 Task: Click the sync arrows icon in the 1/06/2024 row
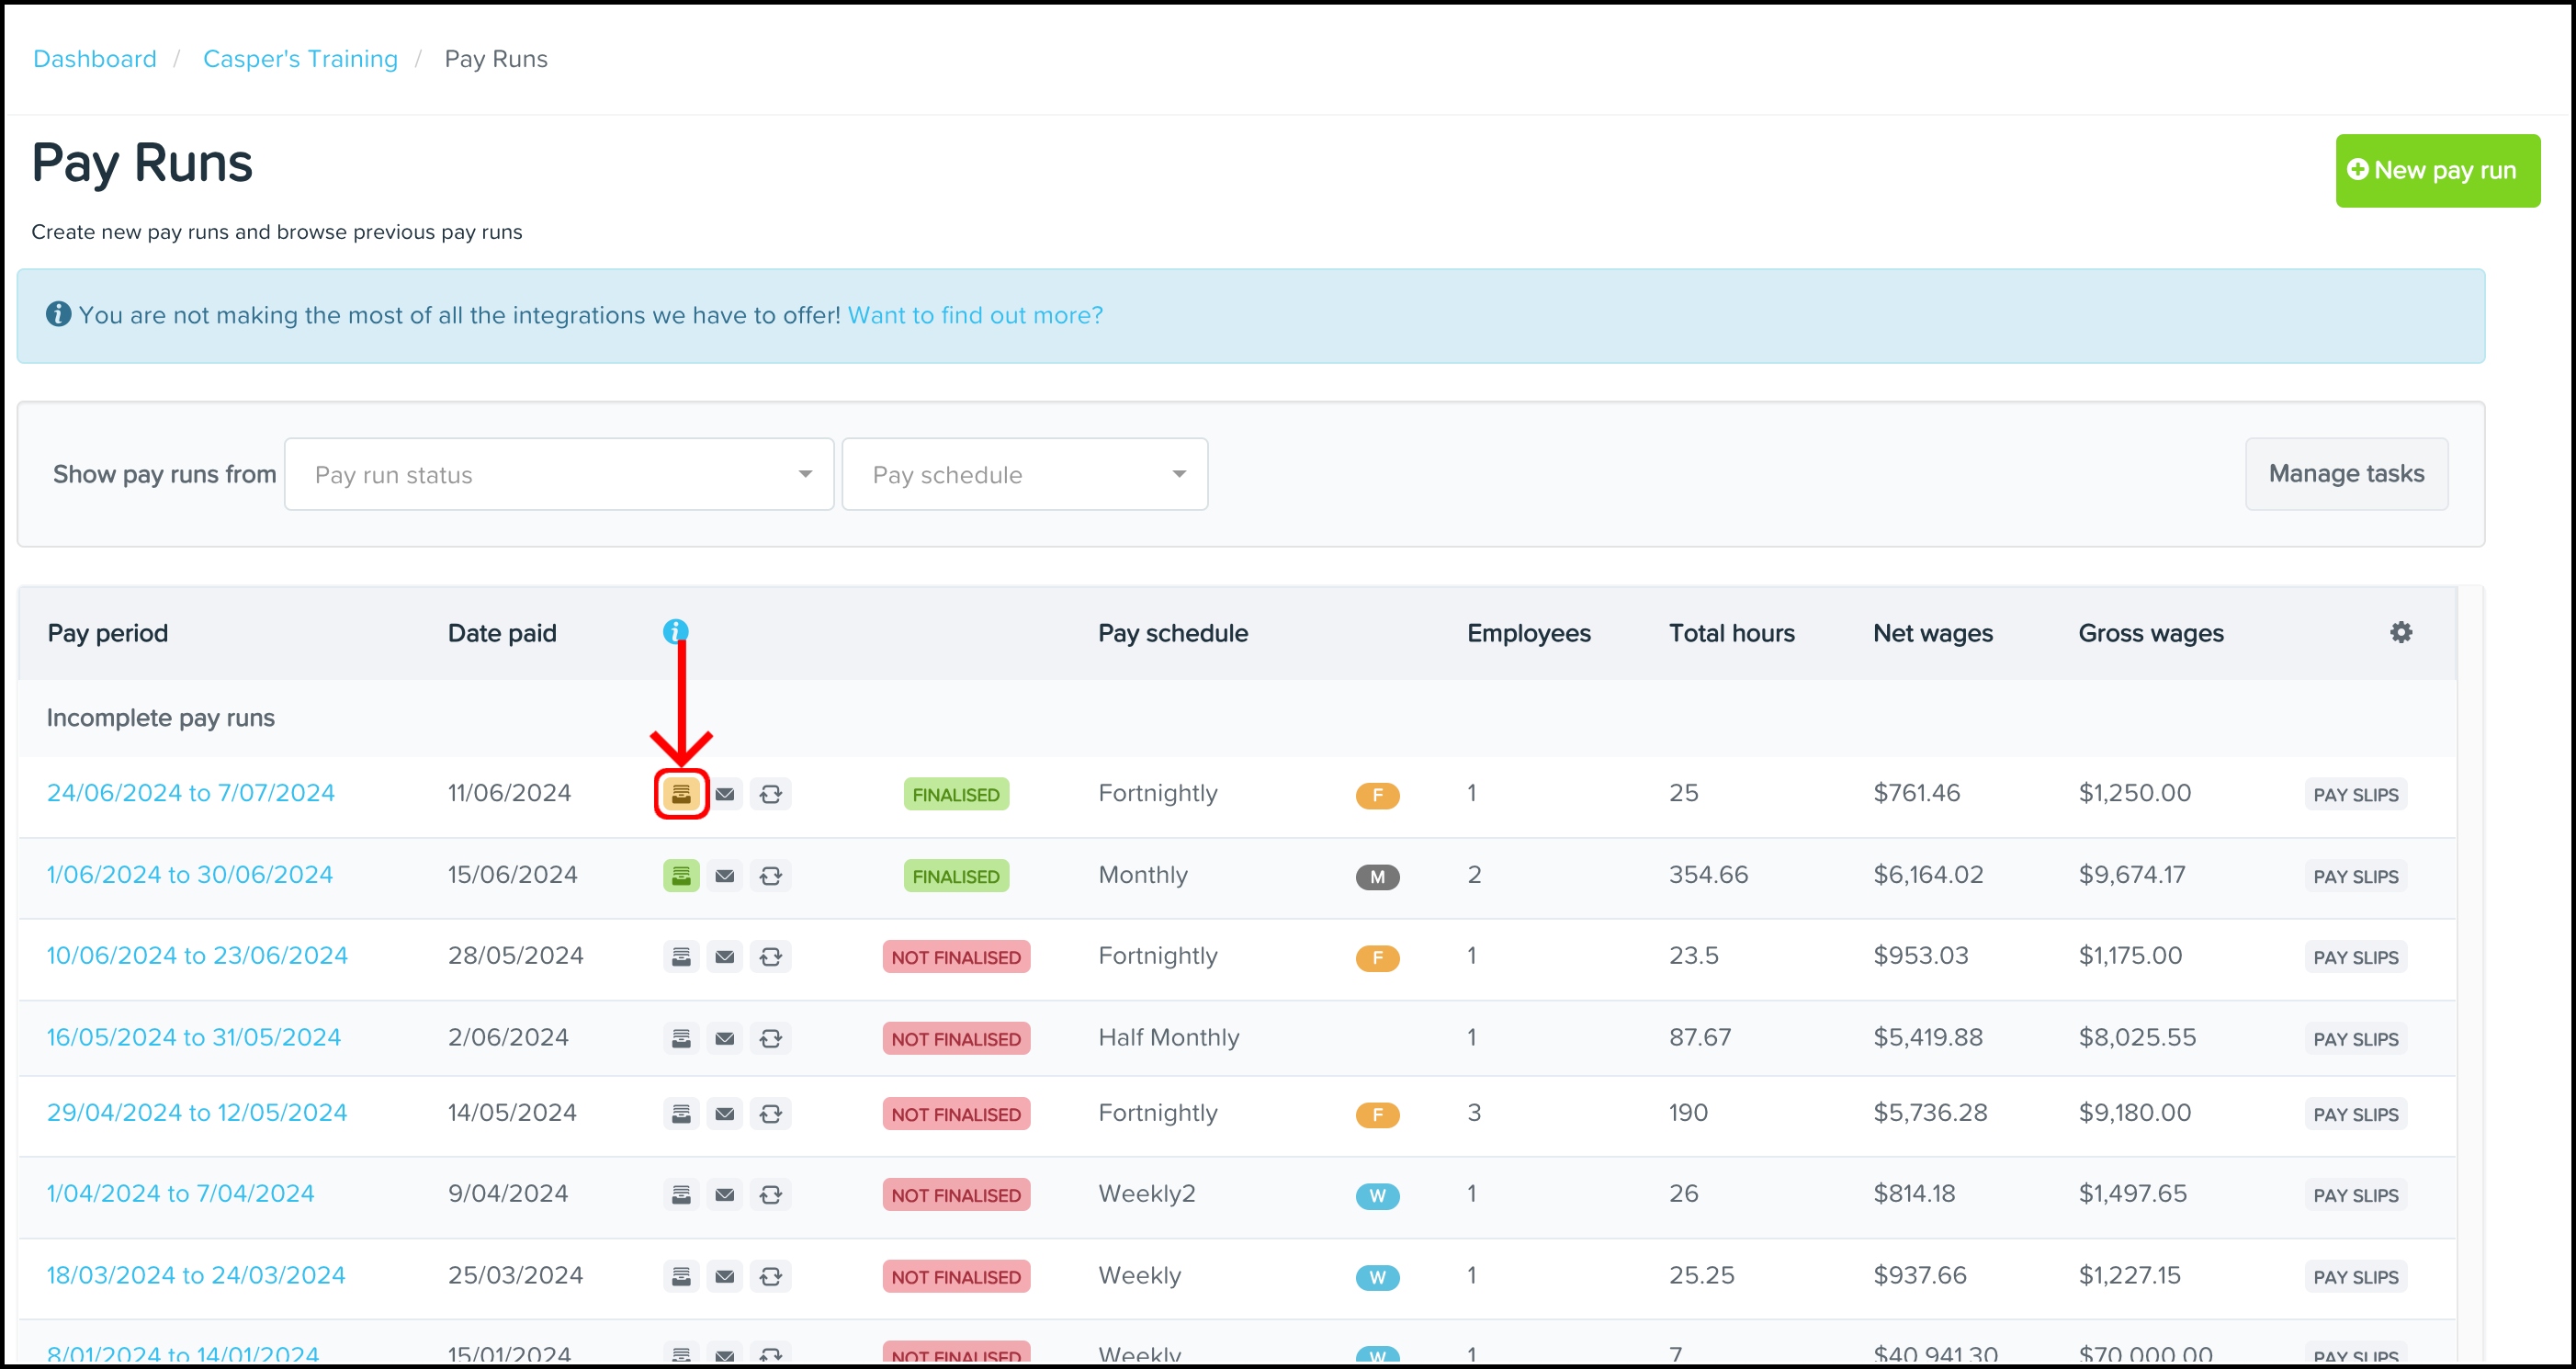coord(770,876)
